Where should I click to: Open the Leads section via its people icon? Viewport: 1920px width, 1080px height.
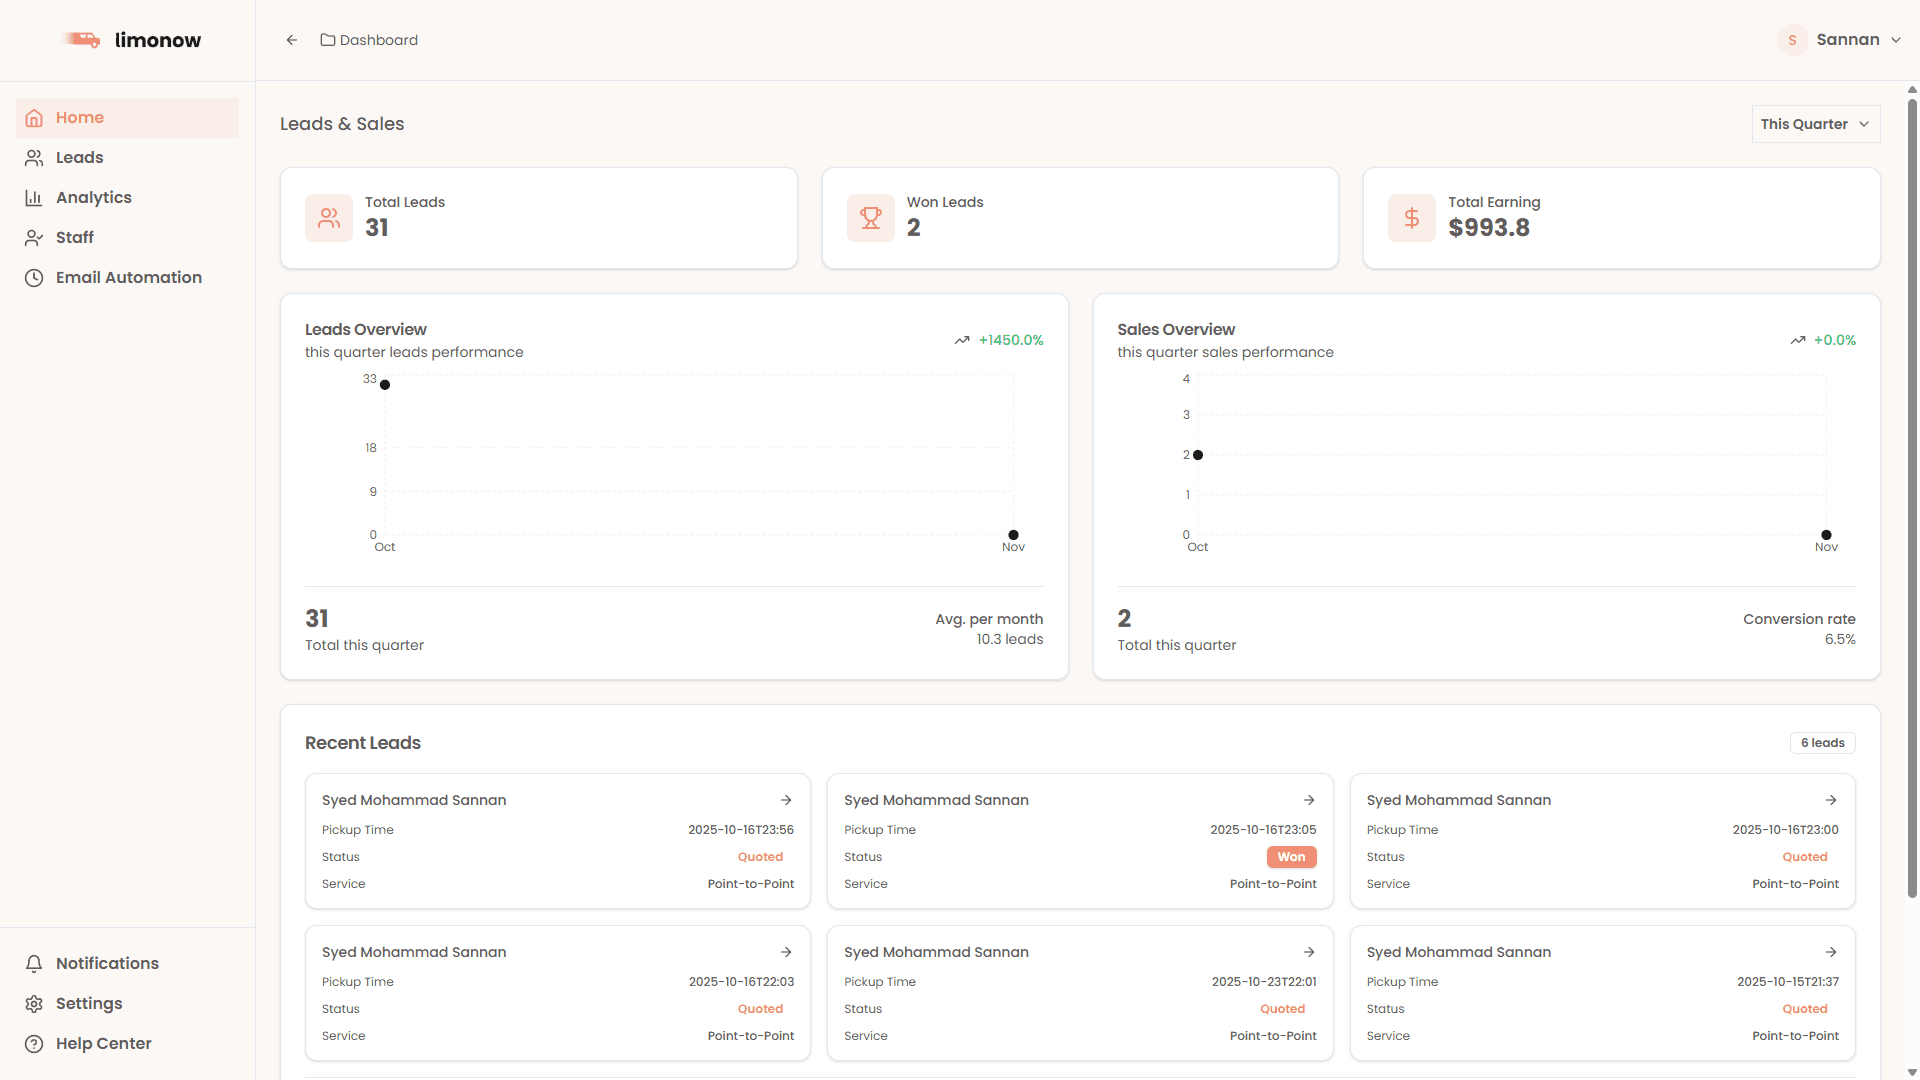[34, 157]
